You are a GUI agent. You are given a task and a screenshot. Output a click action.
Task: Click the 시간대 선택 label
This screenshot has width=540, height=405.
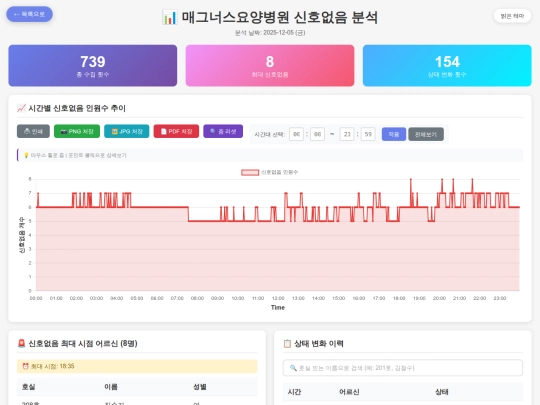pyautogui.click(x=270, y=134)
